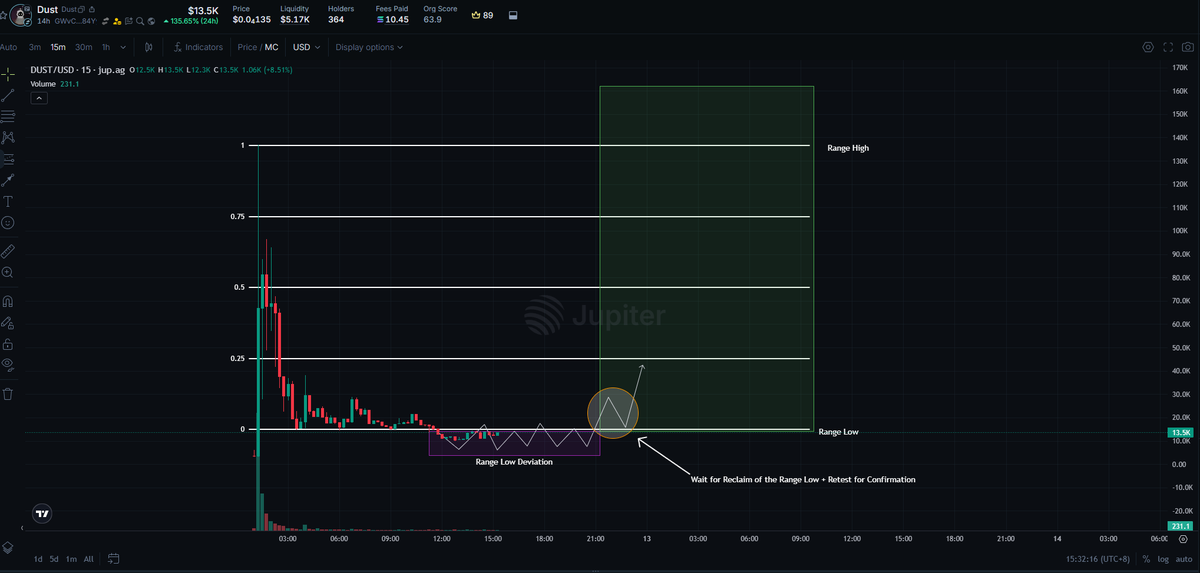Viewport: 1200px width, 573px height.
Task: Select the ruler measure tool
Action: point(8,250)
